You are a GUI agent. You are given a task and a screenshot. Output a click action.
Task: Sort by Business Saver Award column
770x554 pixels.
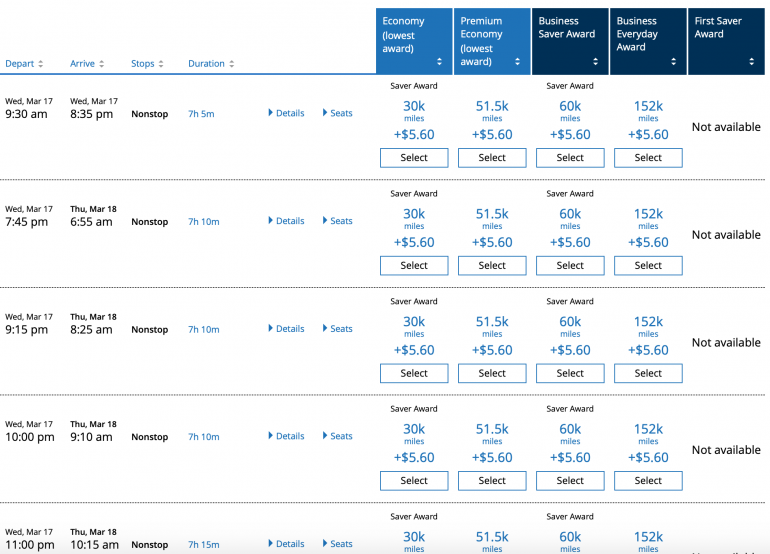(595, 62)
